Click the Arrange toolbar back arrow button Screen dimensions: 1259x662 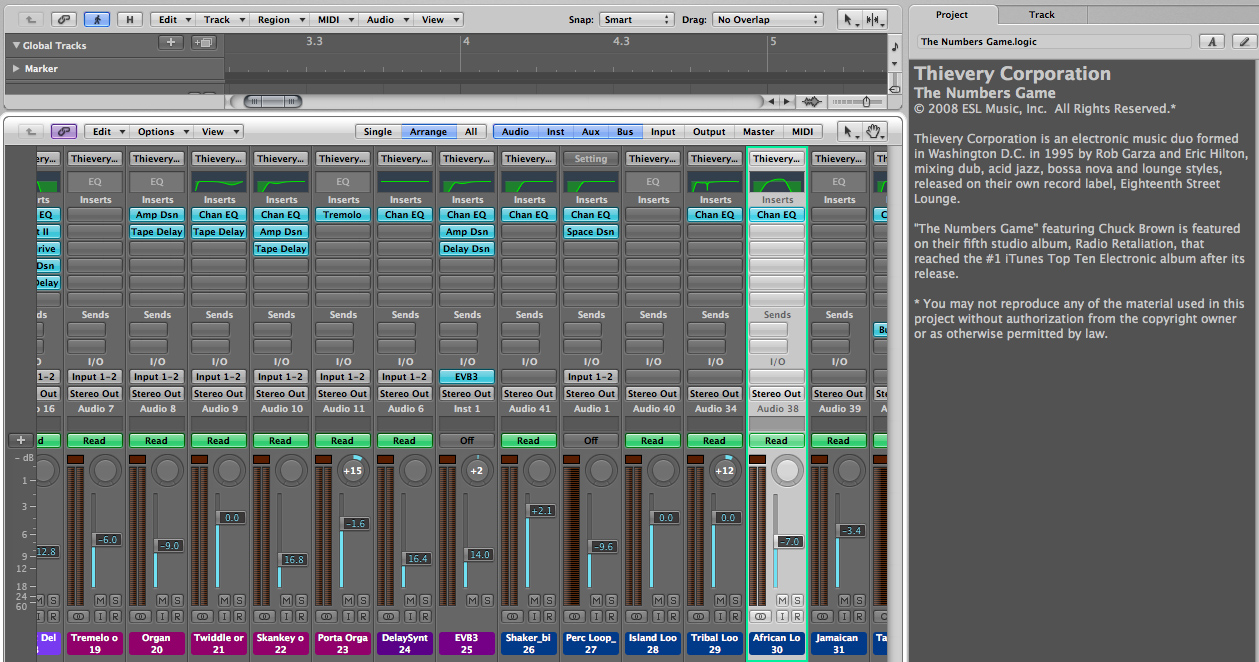pyautogui.click(x=31, y=19)
